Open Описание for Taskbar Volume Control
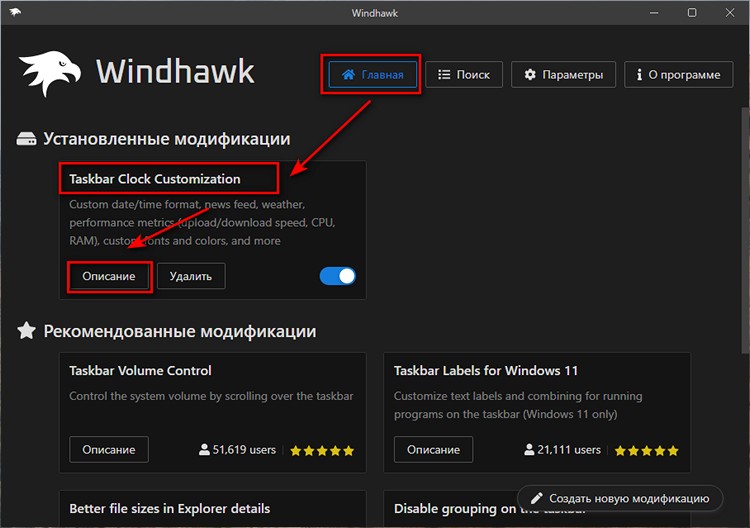 pyautogui.click(x=109, y=450)
